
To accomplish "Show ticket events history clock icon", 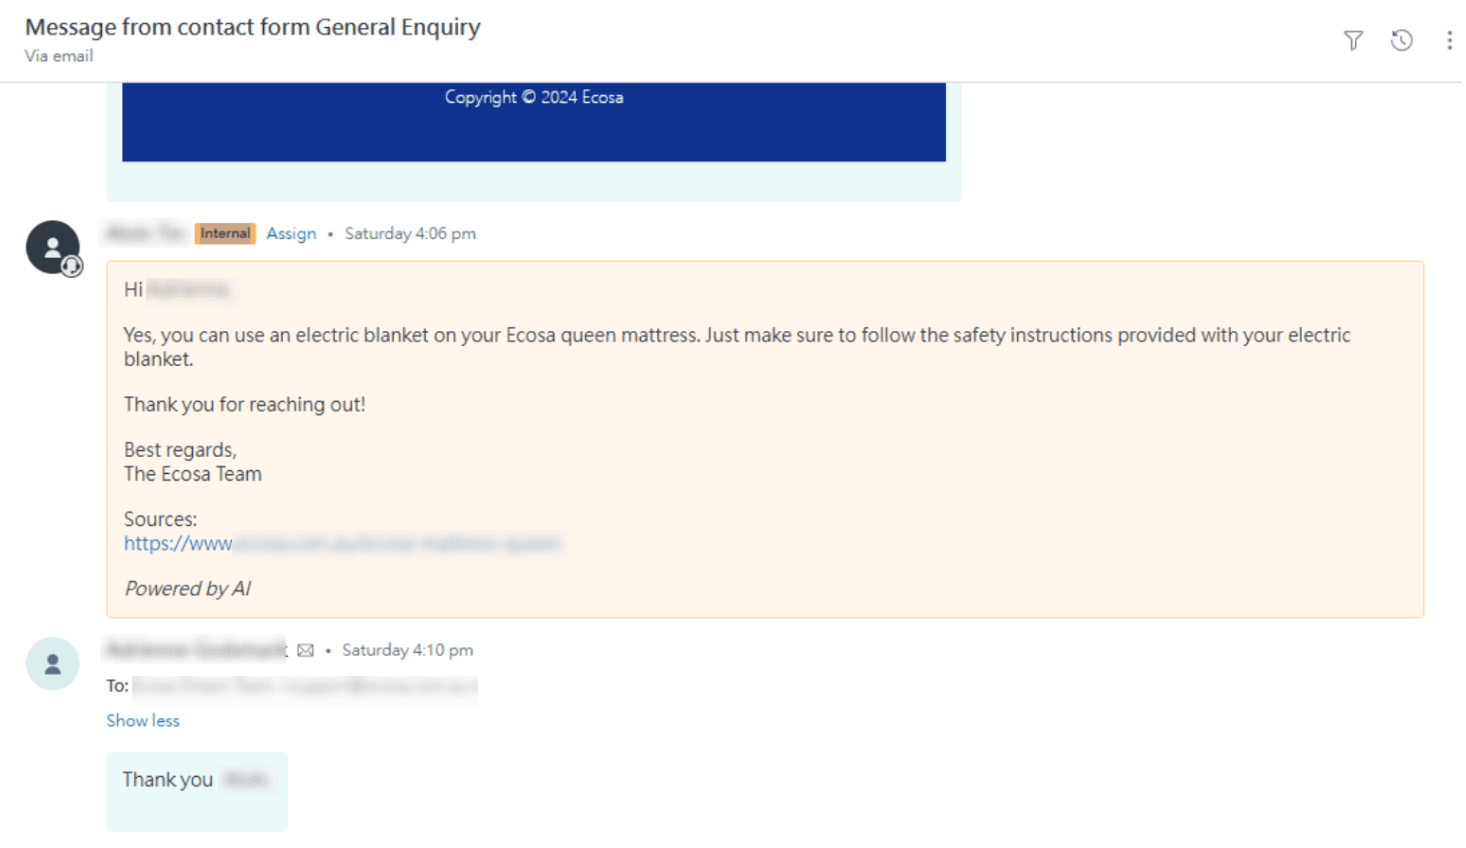I will 1402,41.
